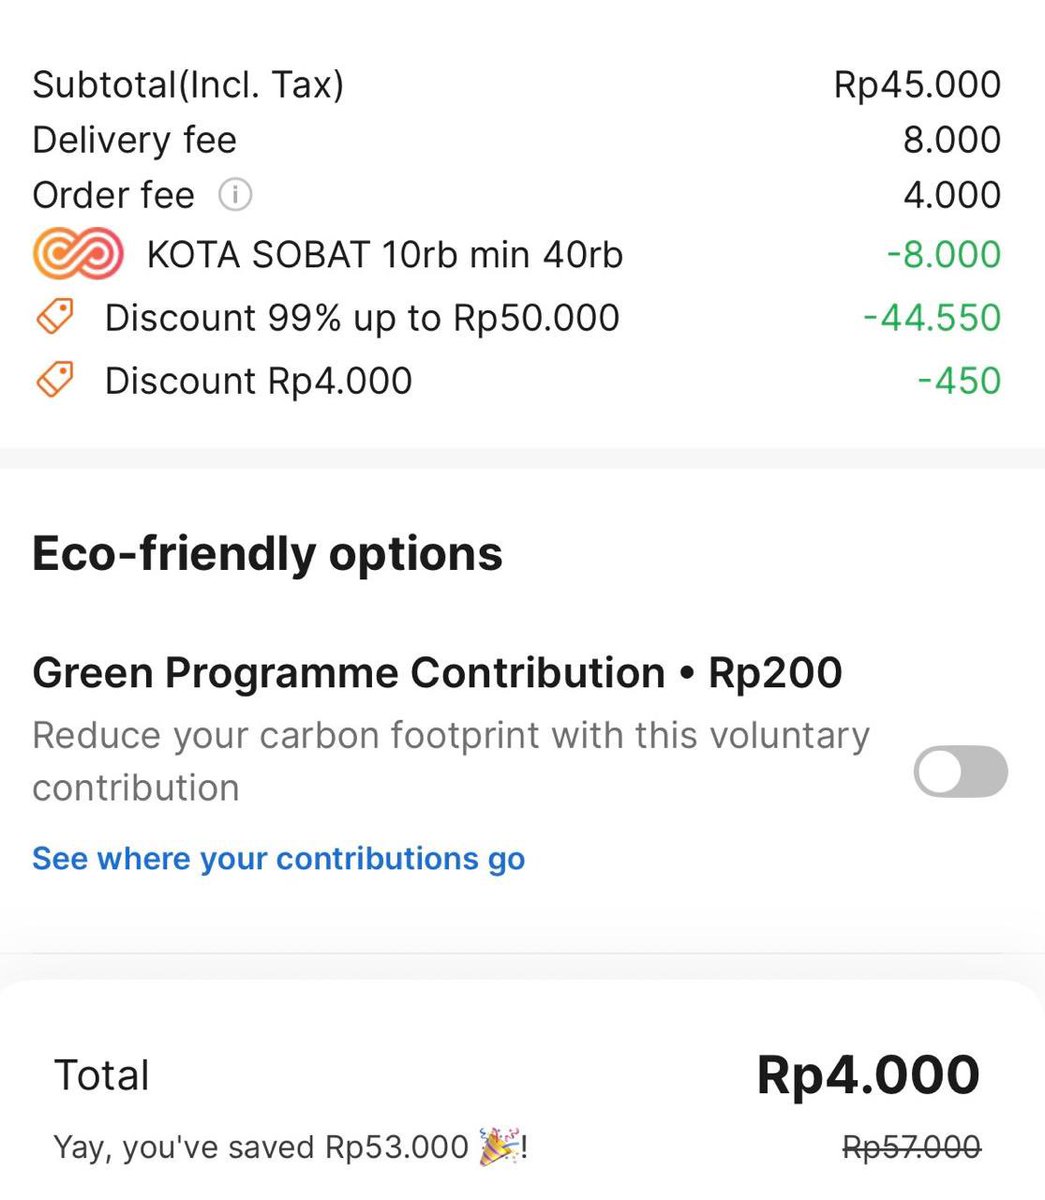Open See where your contributions go link
Screen dimensions: 1045x1200
click(x=278, y=859)
